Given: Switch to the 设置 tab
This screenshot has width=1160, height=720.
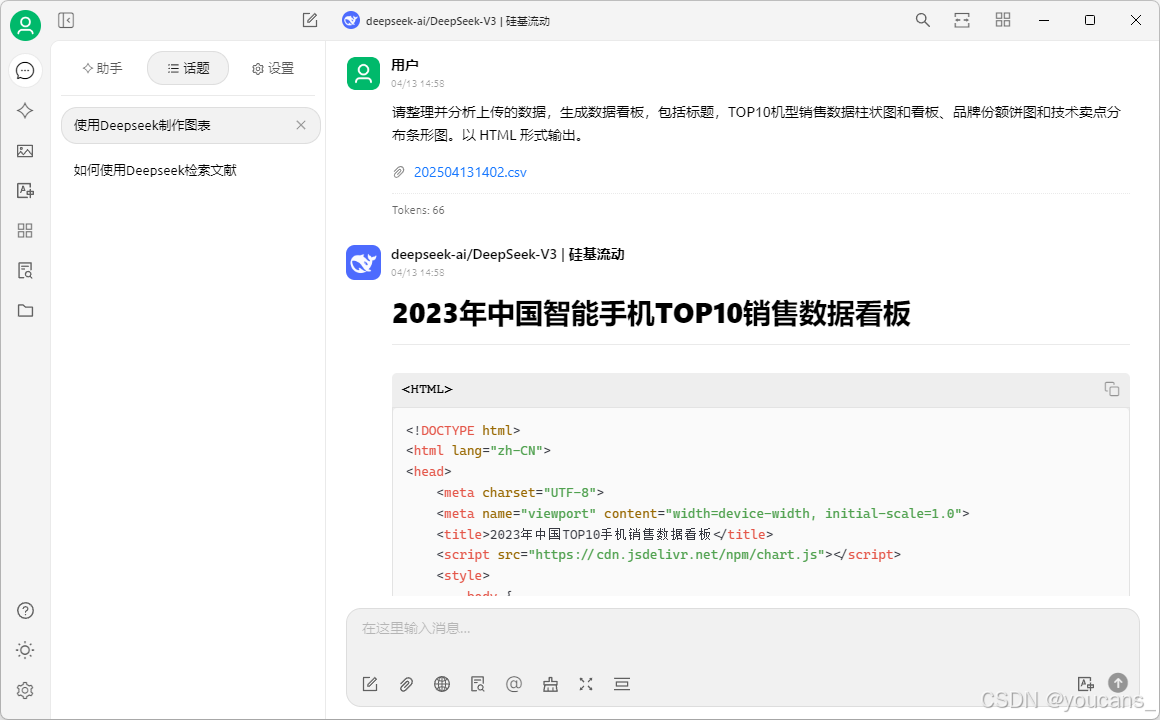Looking at the screenshot, I should pos(273,68).
